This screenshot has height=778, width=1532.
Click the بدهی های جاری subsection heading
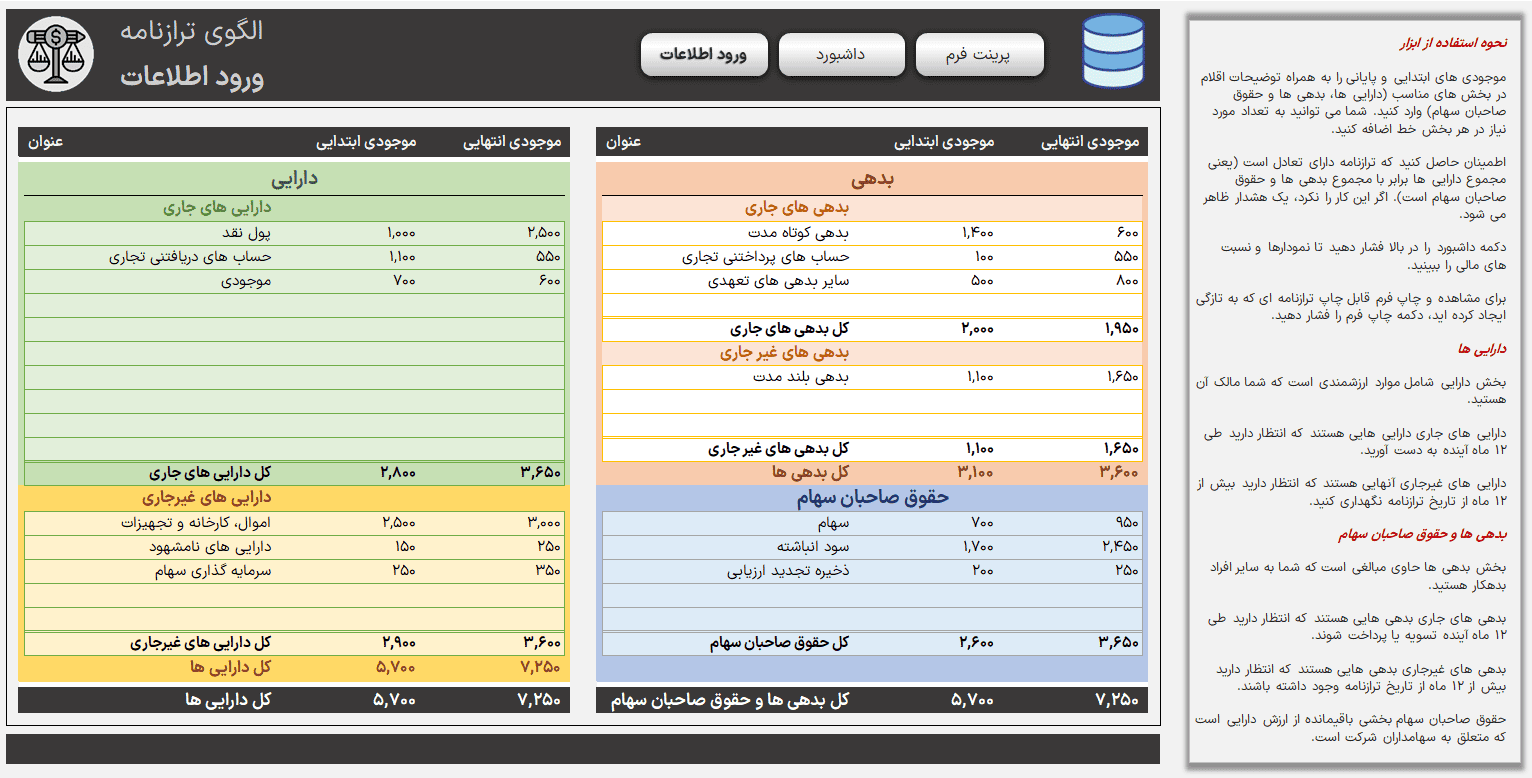[797, 208]
